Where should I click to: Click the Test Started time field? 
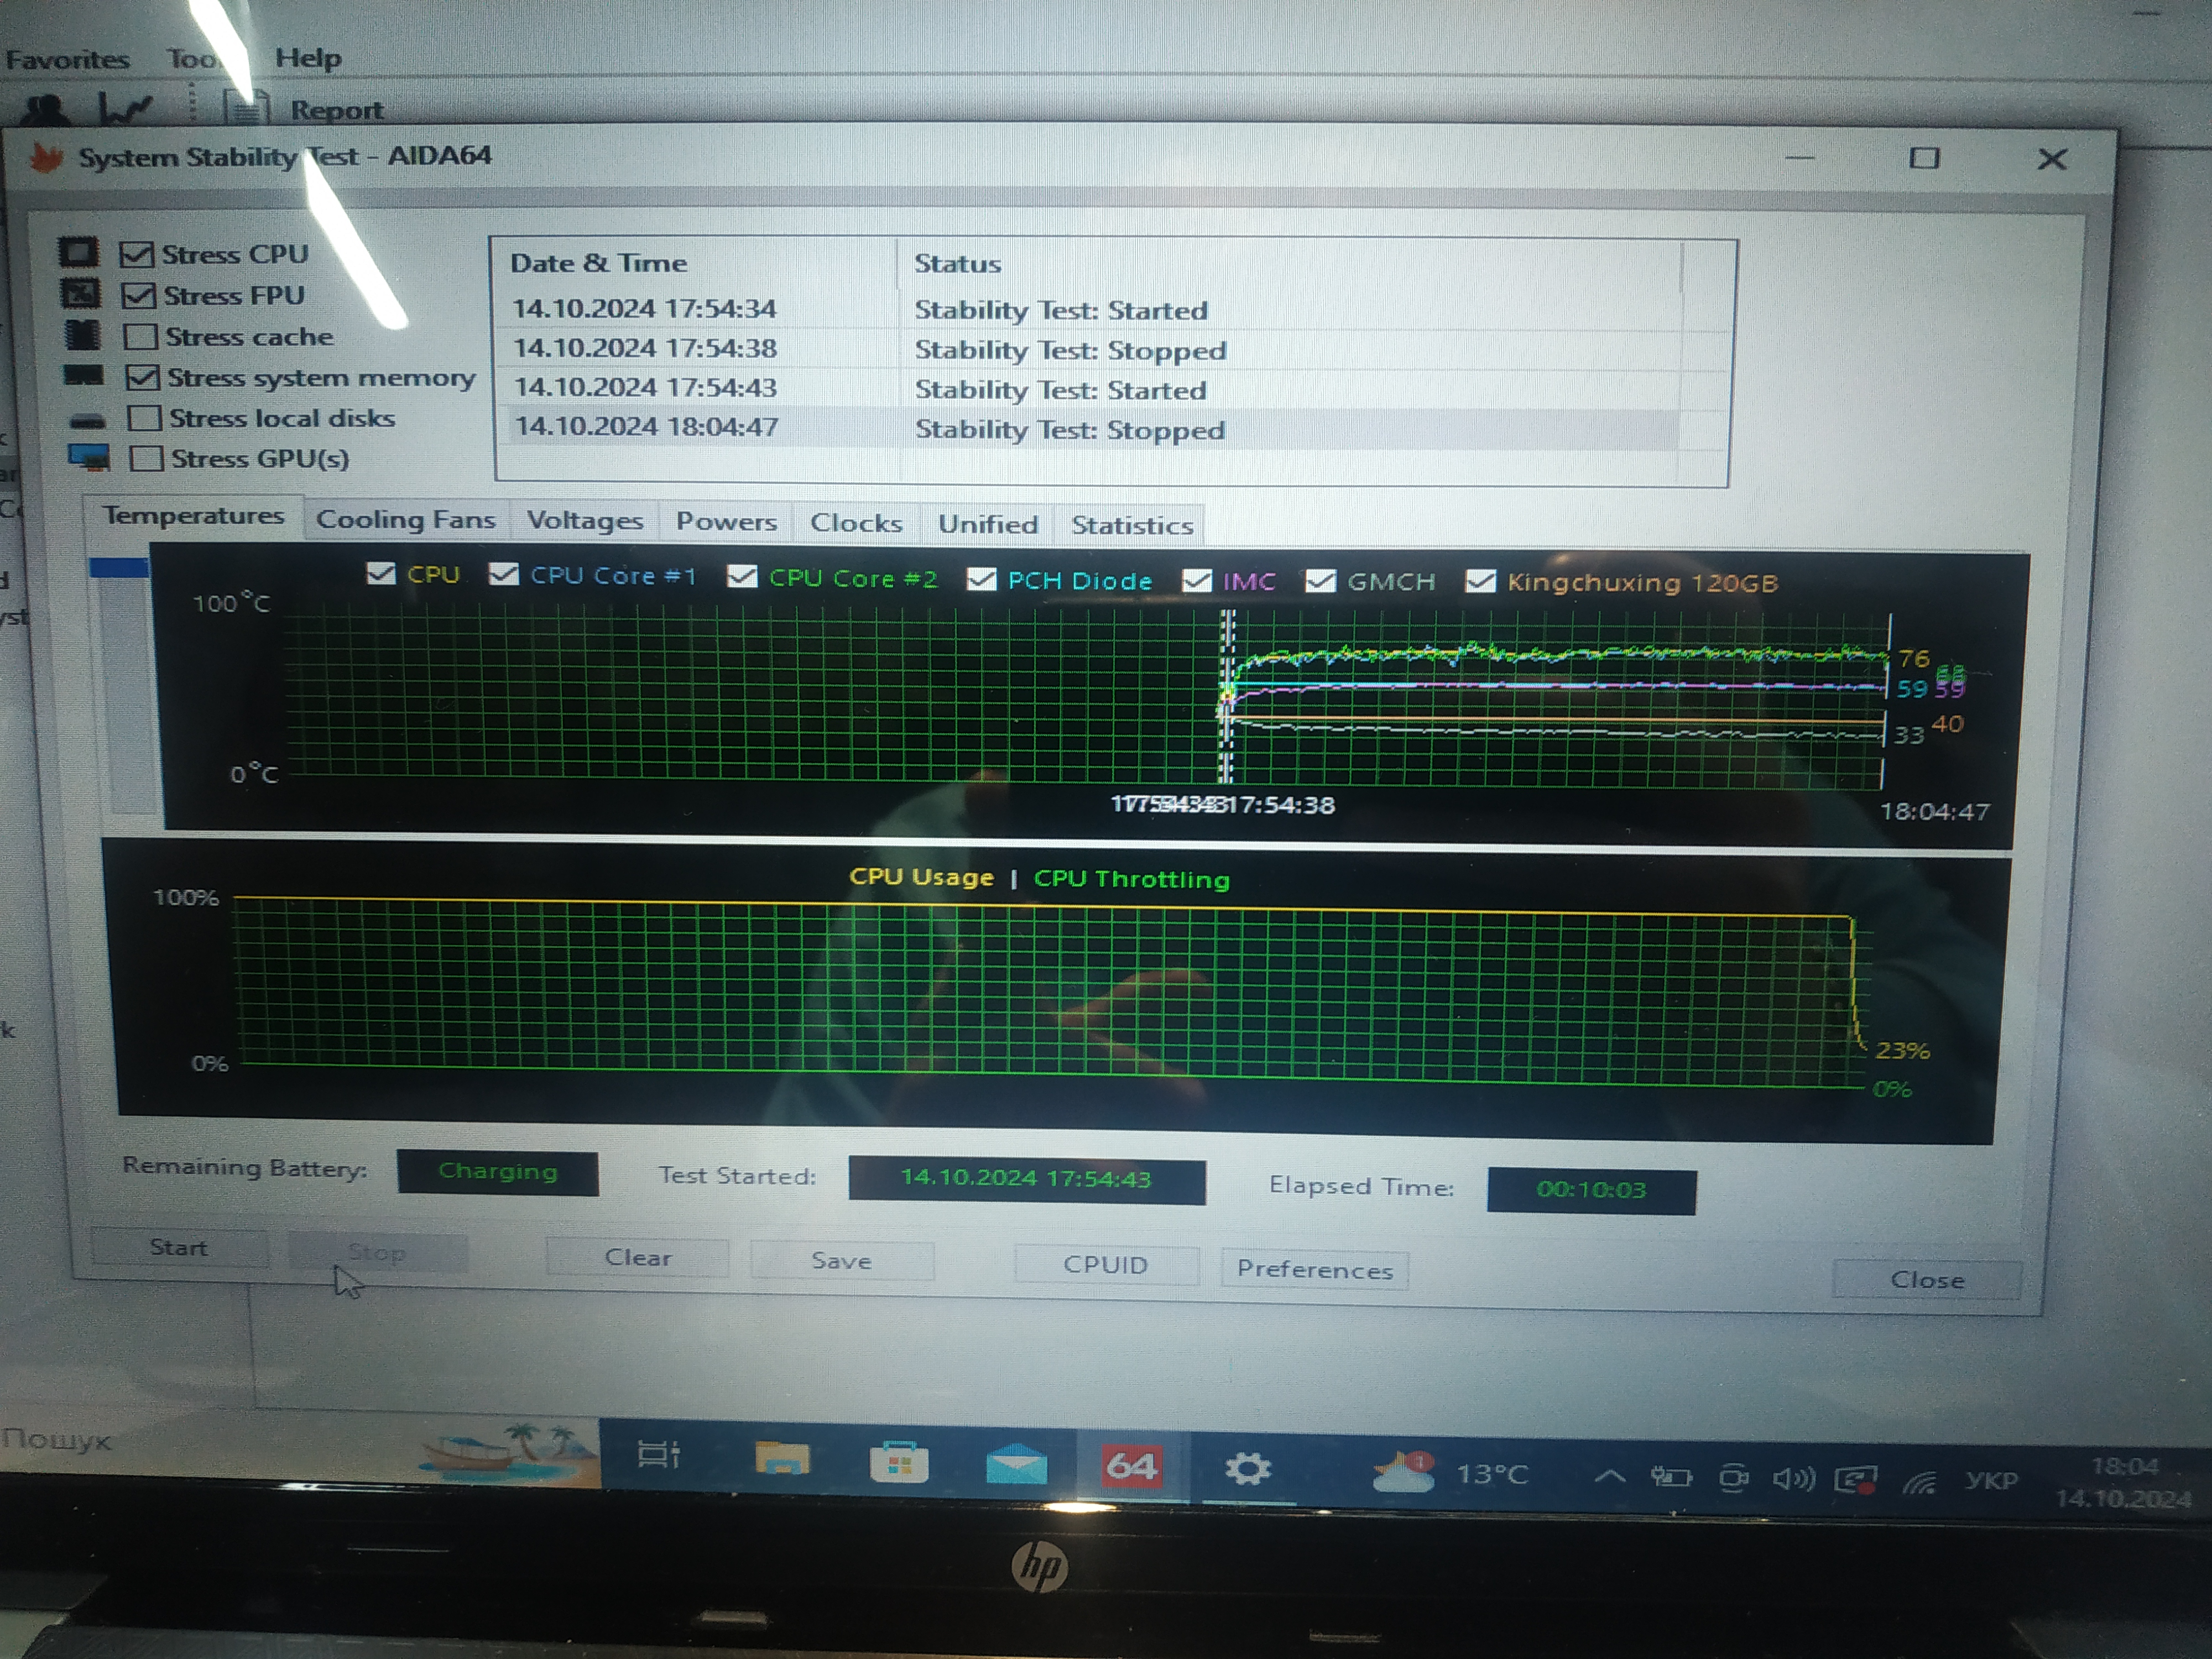1027,1179
